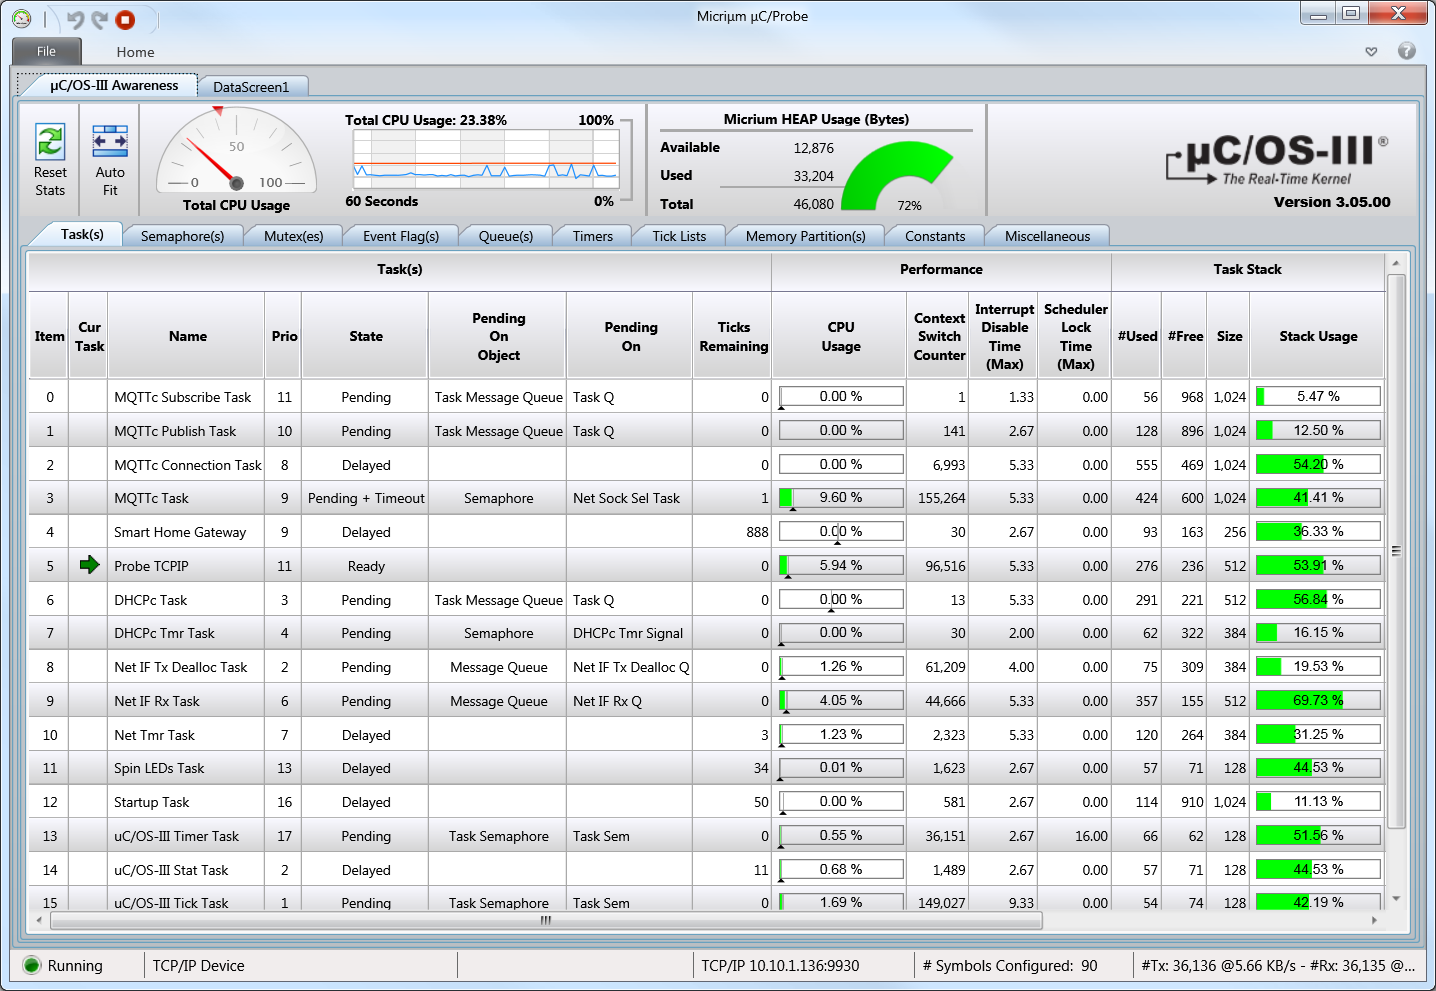Select the 'MQTTc Connection Task' name cell
The width and height of the screenshot is (1436, 991).
187,465
